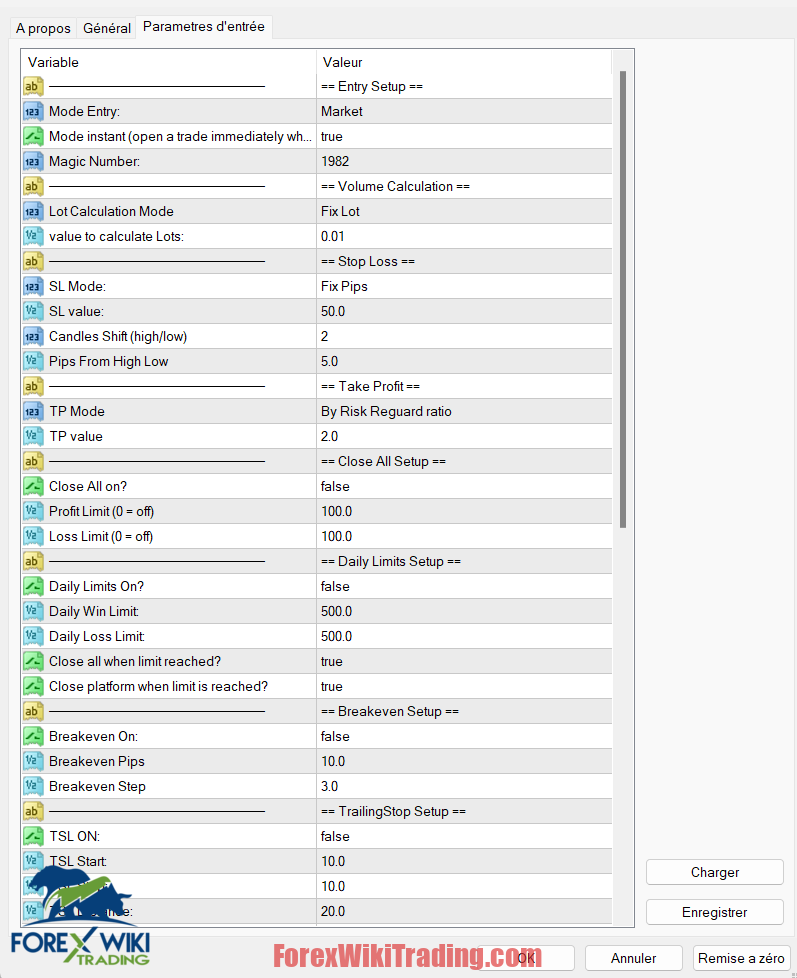
Task: Click the string icon beside Stop Loss header
Action: 33,261
